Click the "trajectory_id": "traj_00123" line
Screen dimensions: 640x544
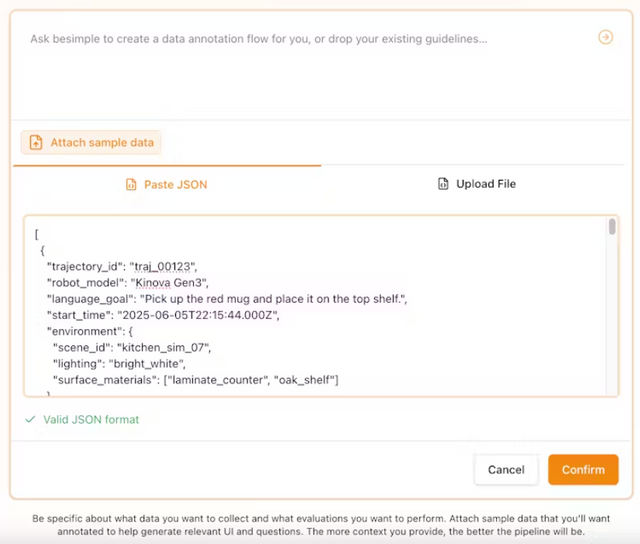click(x=122, y=266)
